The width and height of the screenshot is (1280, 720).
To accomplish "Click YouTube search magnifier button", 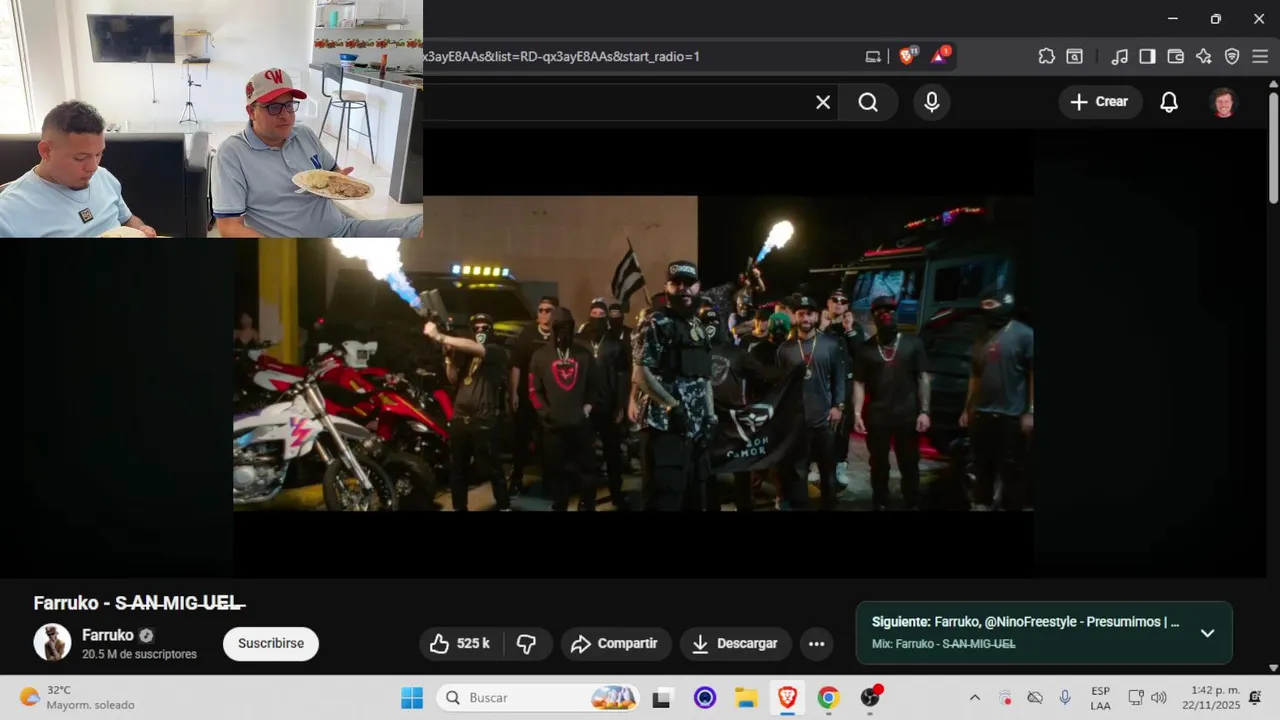I will point(868,102).
